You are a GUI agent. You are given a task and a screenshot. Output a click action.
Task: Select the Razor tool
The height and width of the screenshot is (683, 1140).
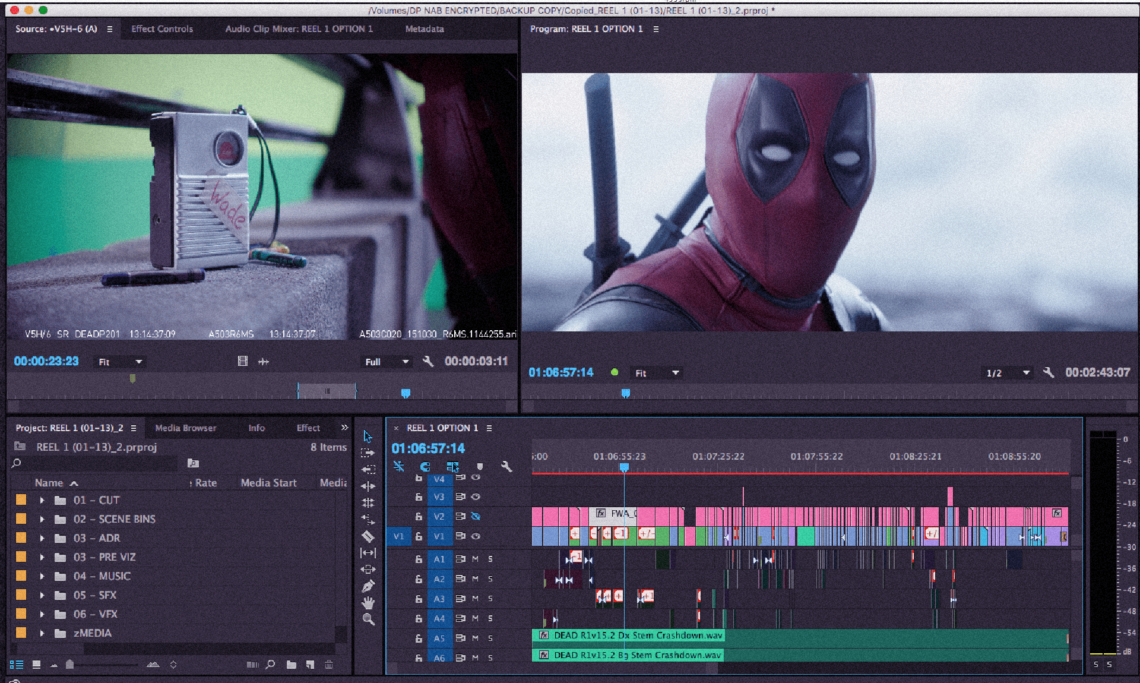[x=368, y=536]
